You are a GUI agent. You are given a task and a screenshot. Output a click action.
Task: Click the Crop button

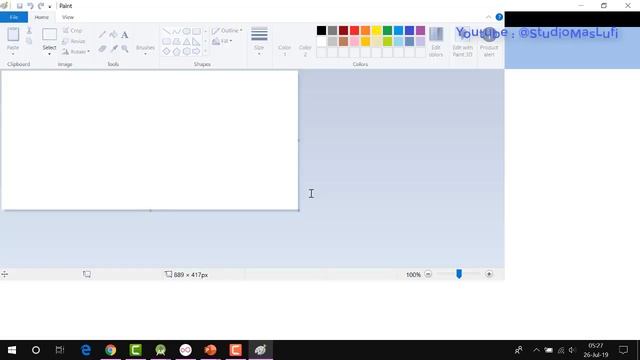point(73,31)
